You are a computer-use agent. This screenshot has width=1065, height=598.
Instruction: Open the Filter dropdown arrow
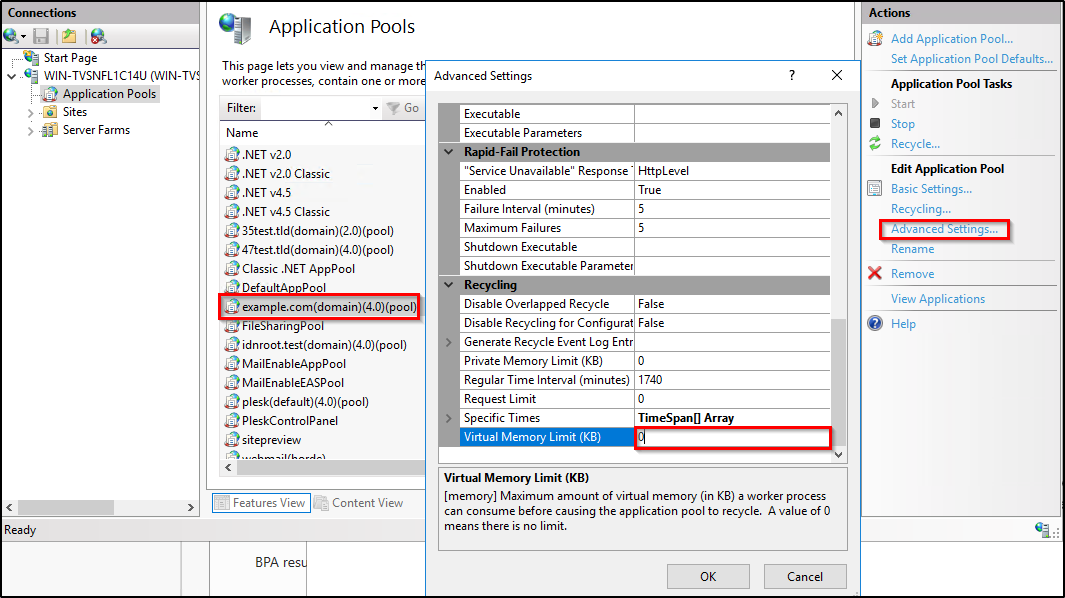coord(375,108)
